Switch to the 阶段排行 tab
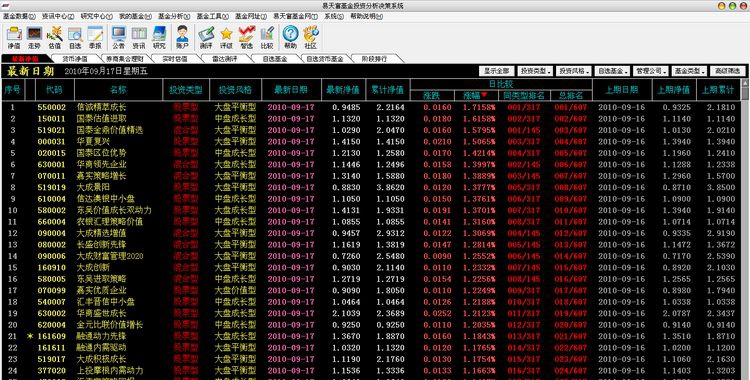 coord(375,59)
